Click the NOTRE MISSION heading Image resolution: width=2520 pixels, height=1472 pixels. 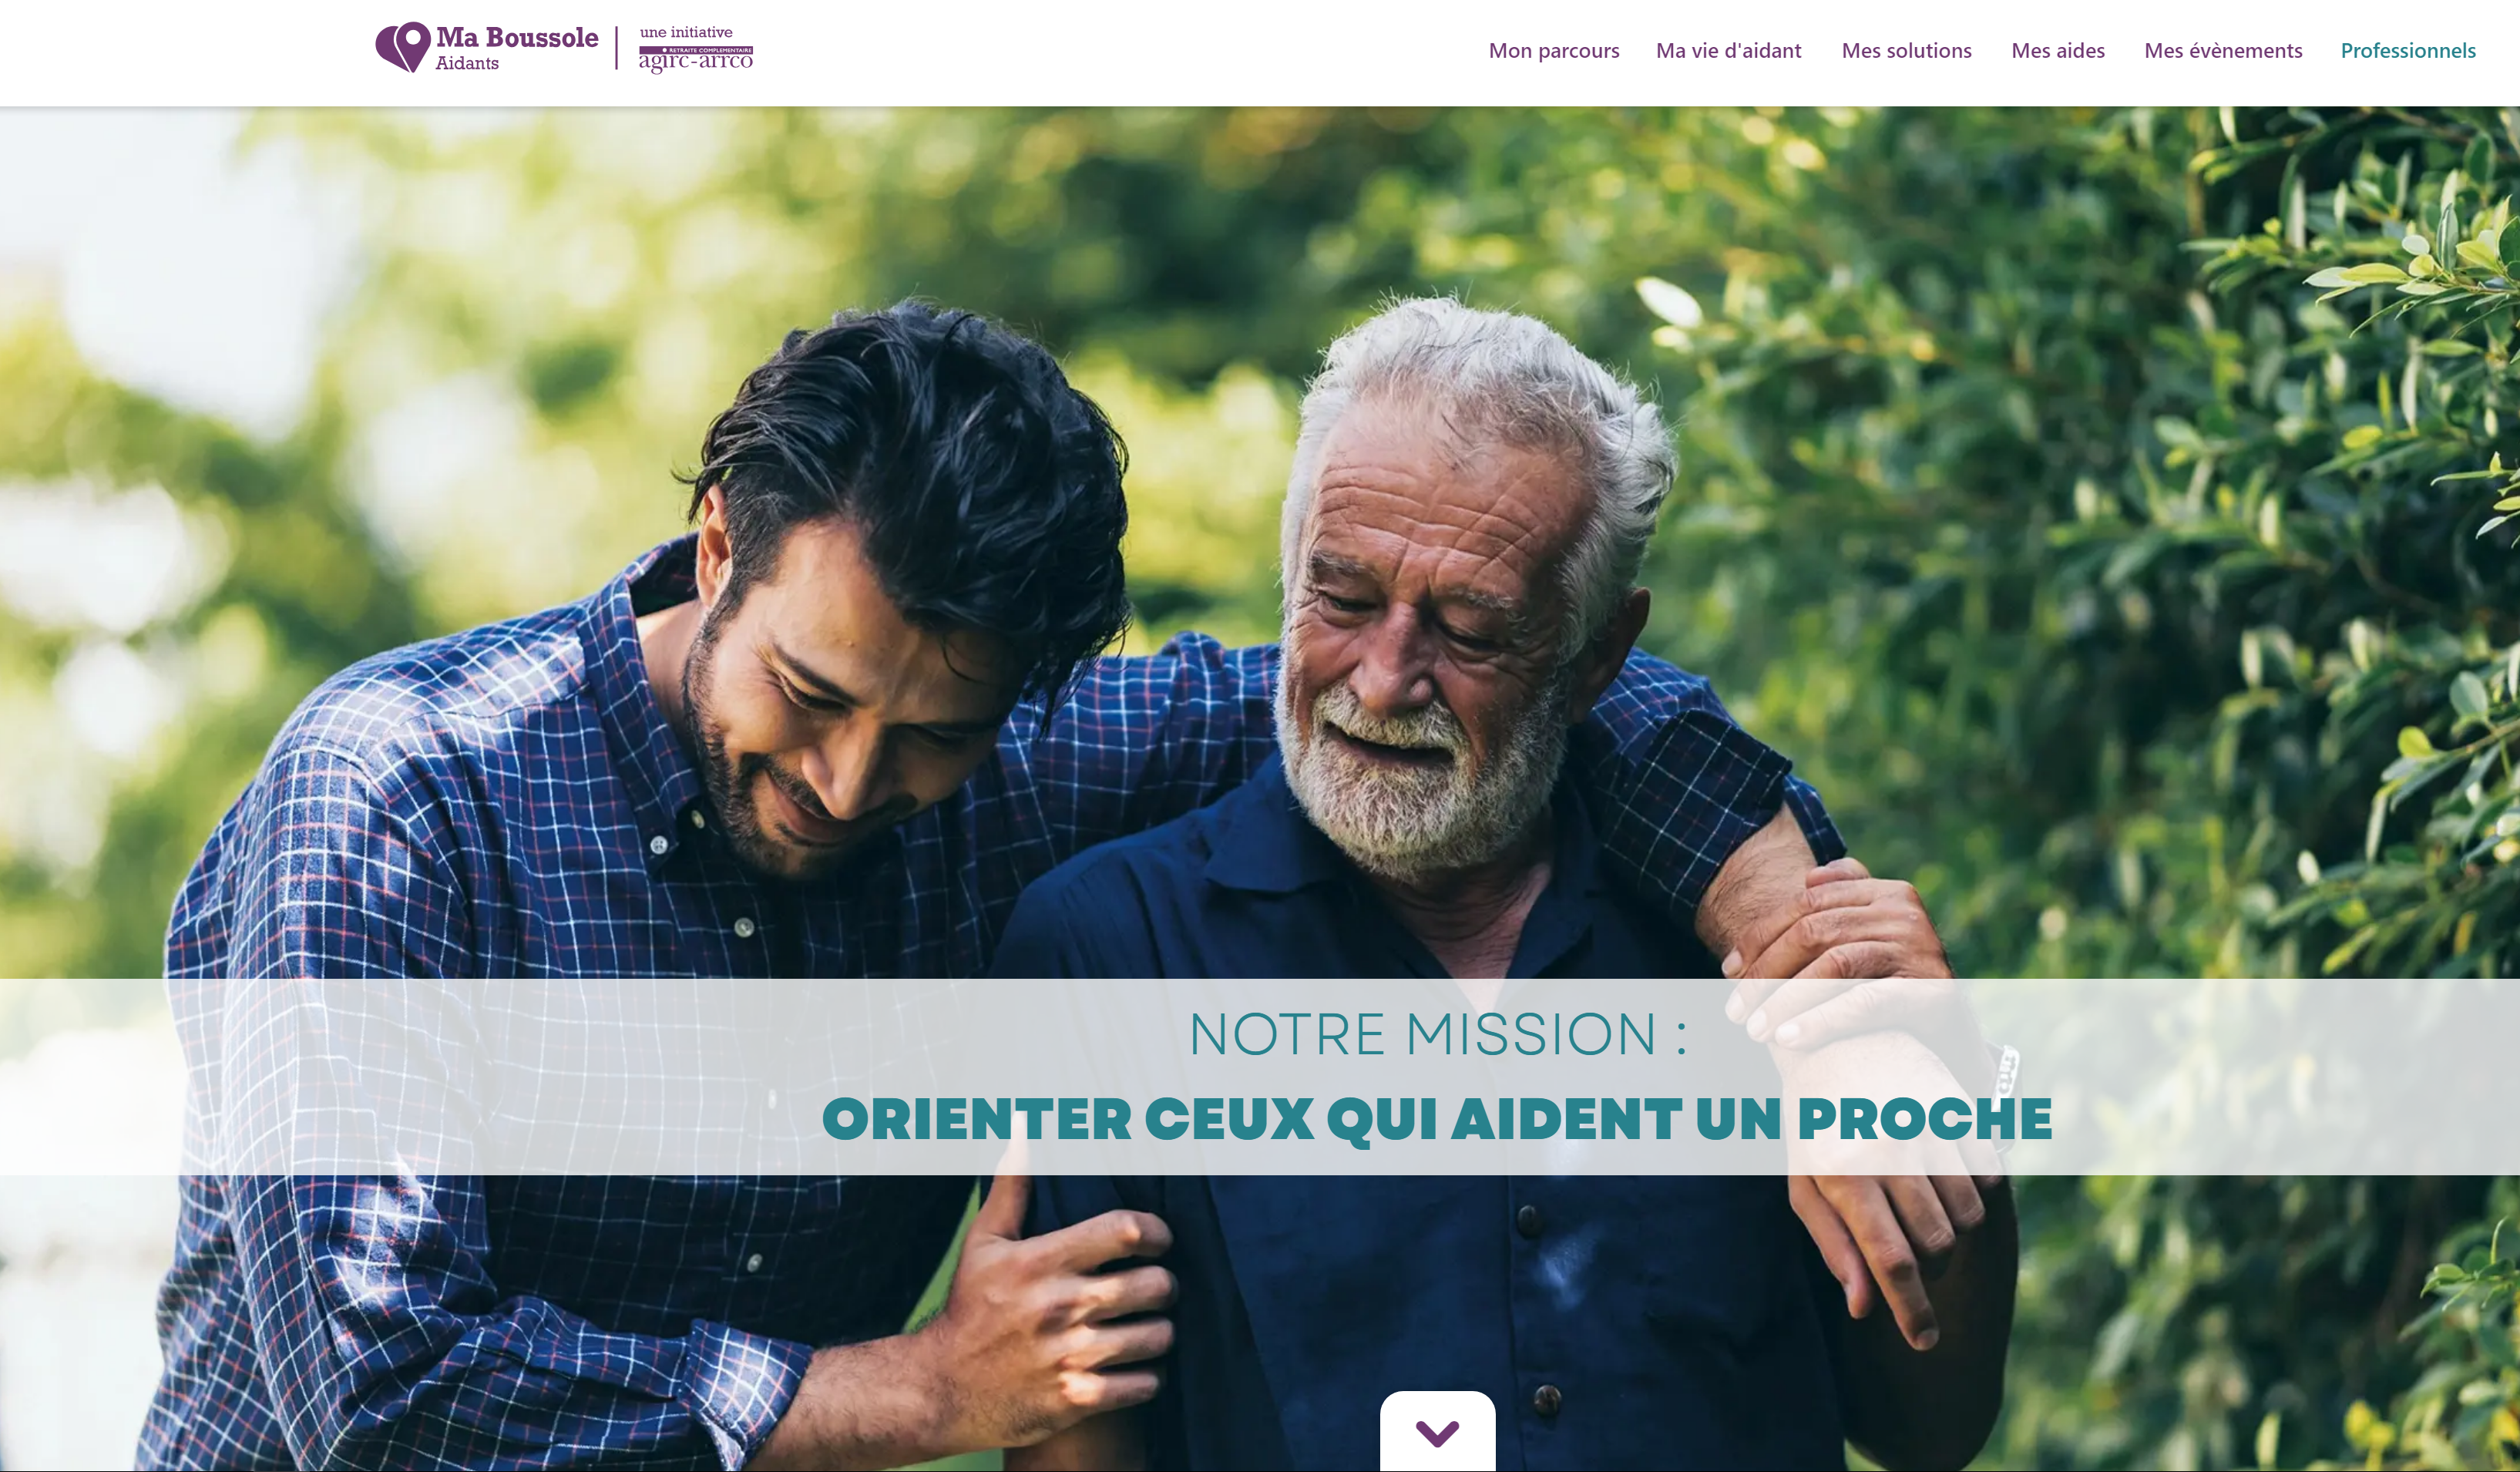pos(1437,1034)
